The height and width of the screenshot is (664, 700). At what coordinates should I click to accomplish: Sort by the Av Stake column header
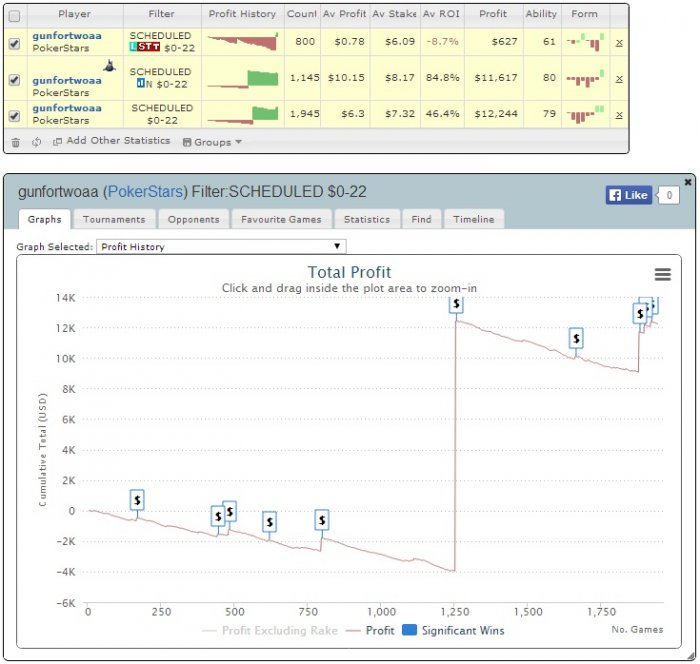tap(394, 14)
